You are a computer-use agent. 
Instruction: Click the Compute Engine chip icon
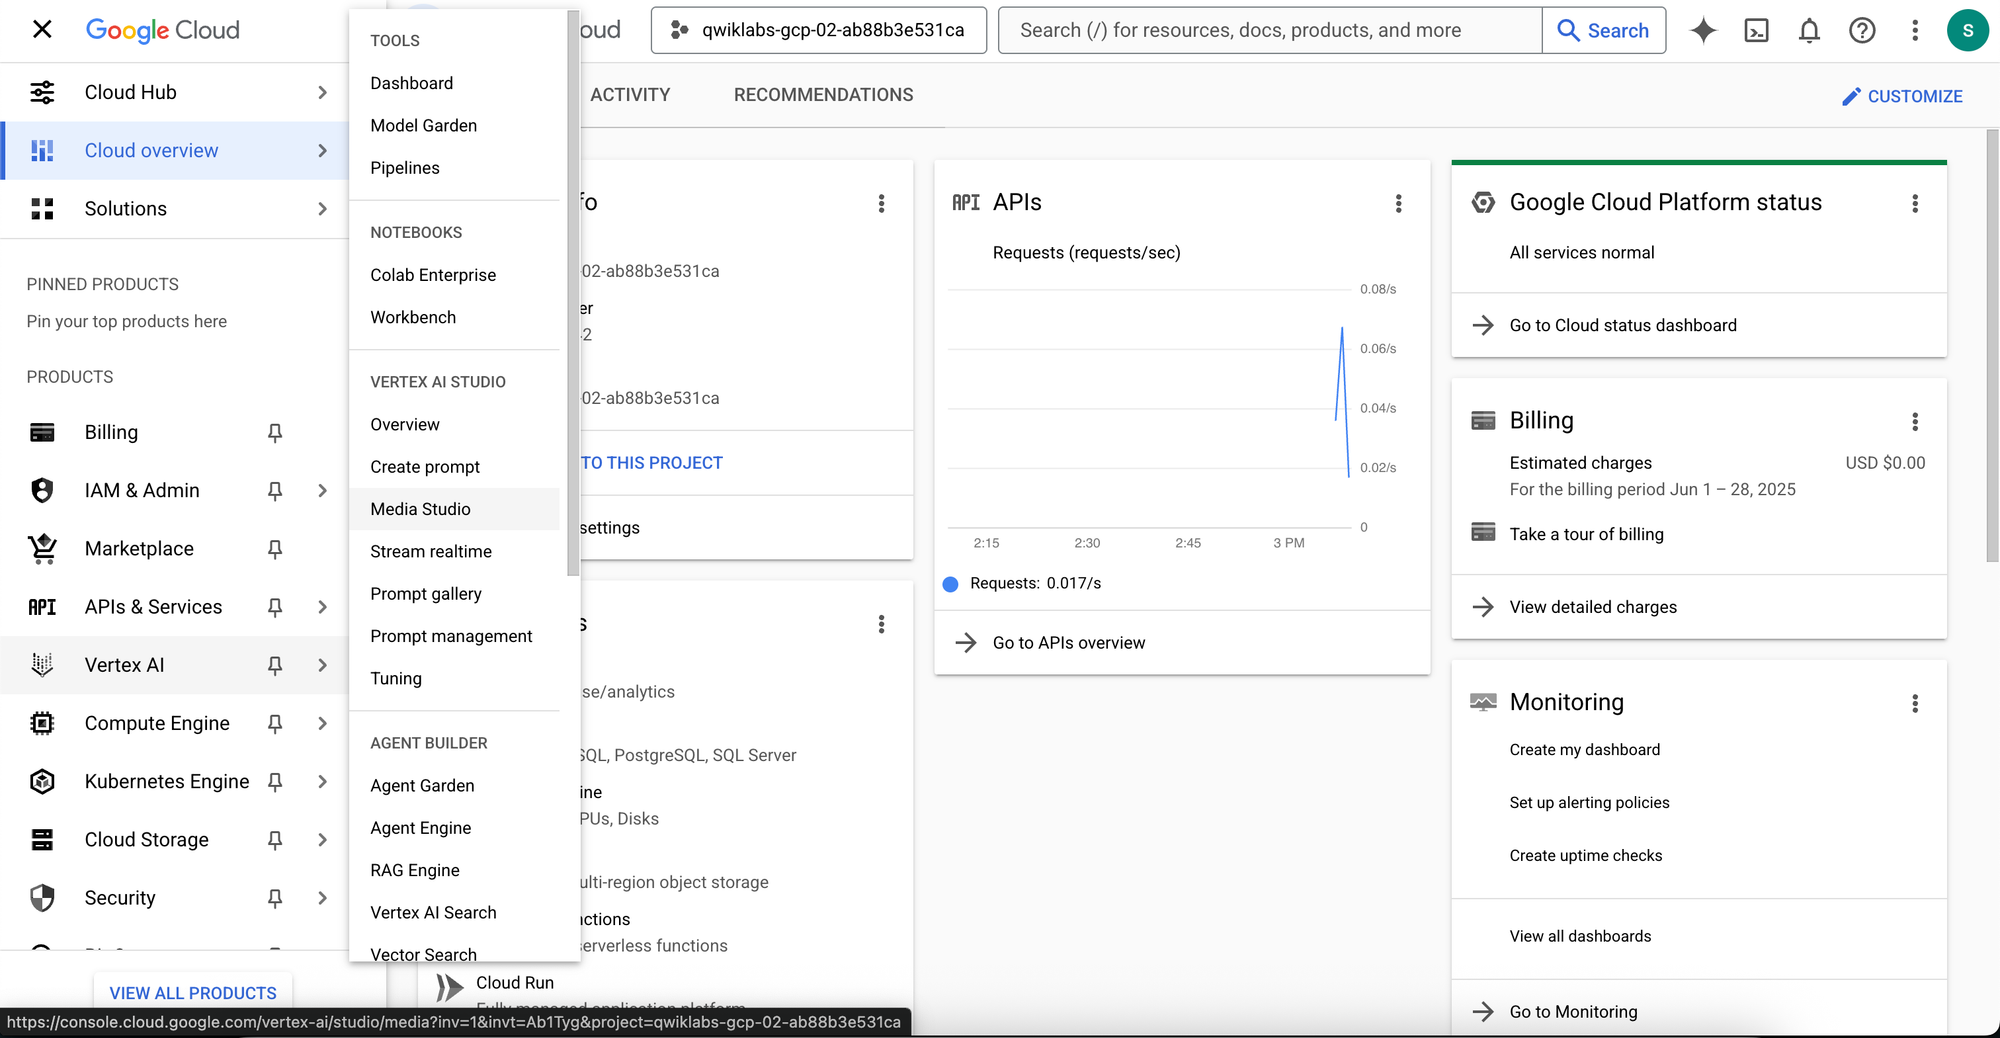[x=42, y=723]
